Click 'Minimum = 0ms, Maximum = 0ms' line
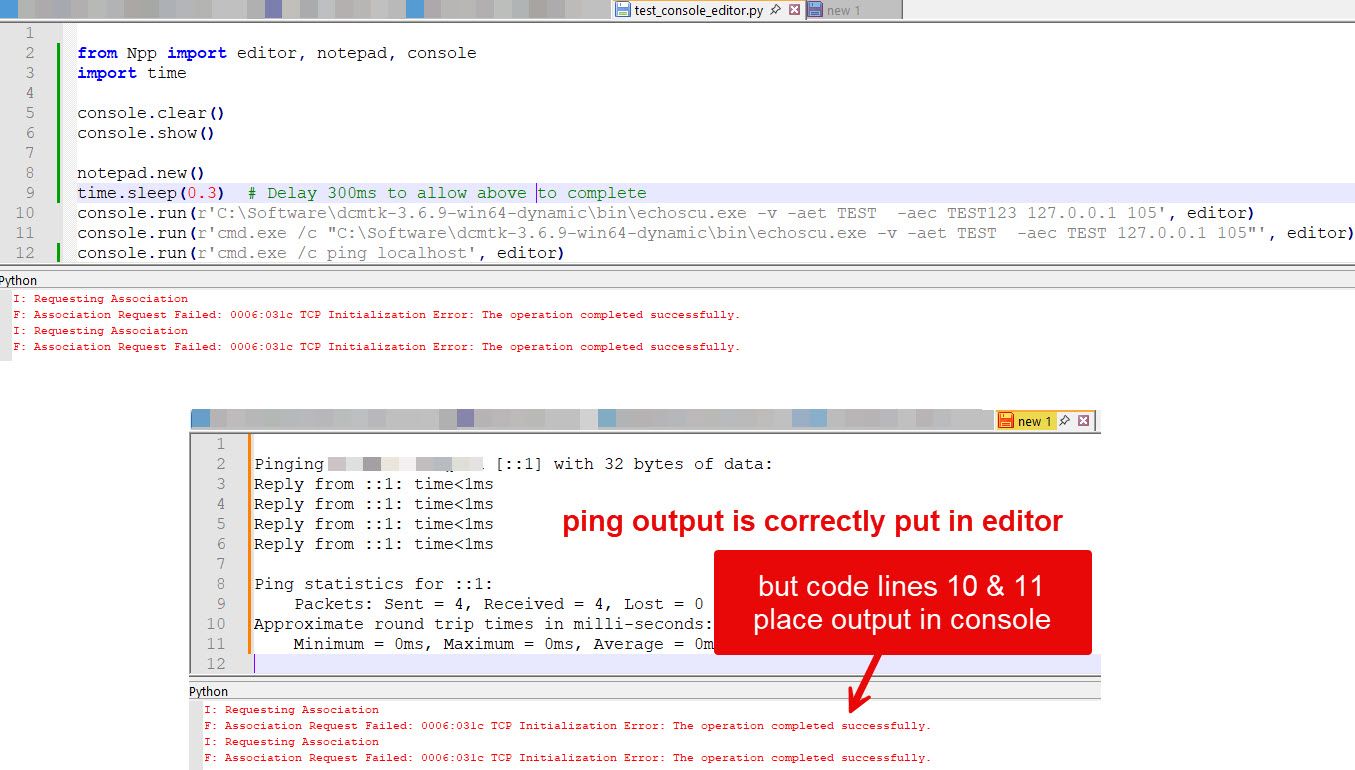Viewport: 1355px width, 770px height. (504, 644)
